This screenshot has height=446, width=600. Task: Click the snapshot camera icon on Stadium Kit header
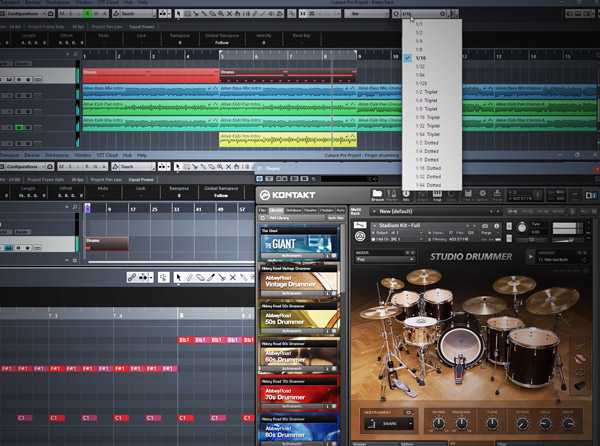click(x=485, y=226)
